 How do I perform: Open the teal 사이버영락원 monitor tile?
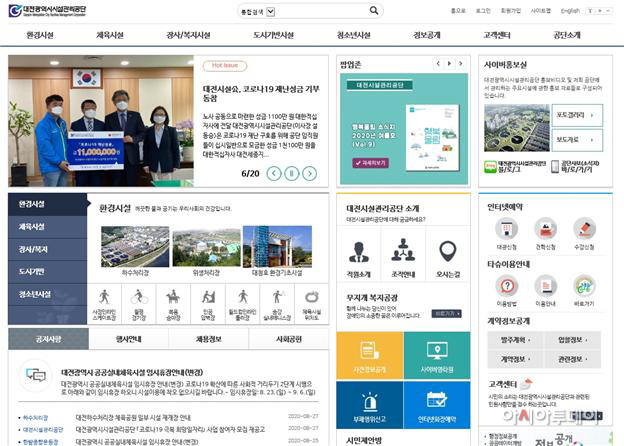coord(437,356)
